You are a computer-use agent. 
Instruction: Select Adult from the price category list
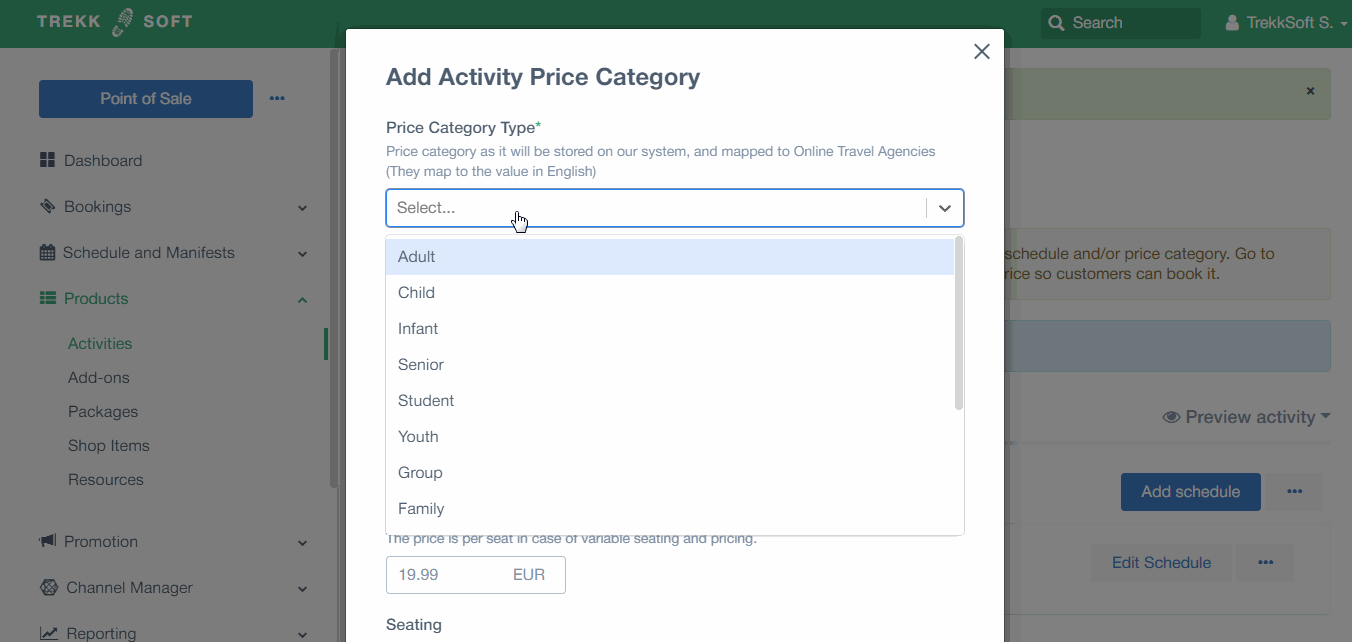pyautogui.click(x=416, y=256)
